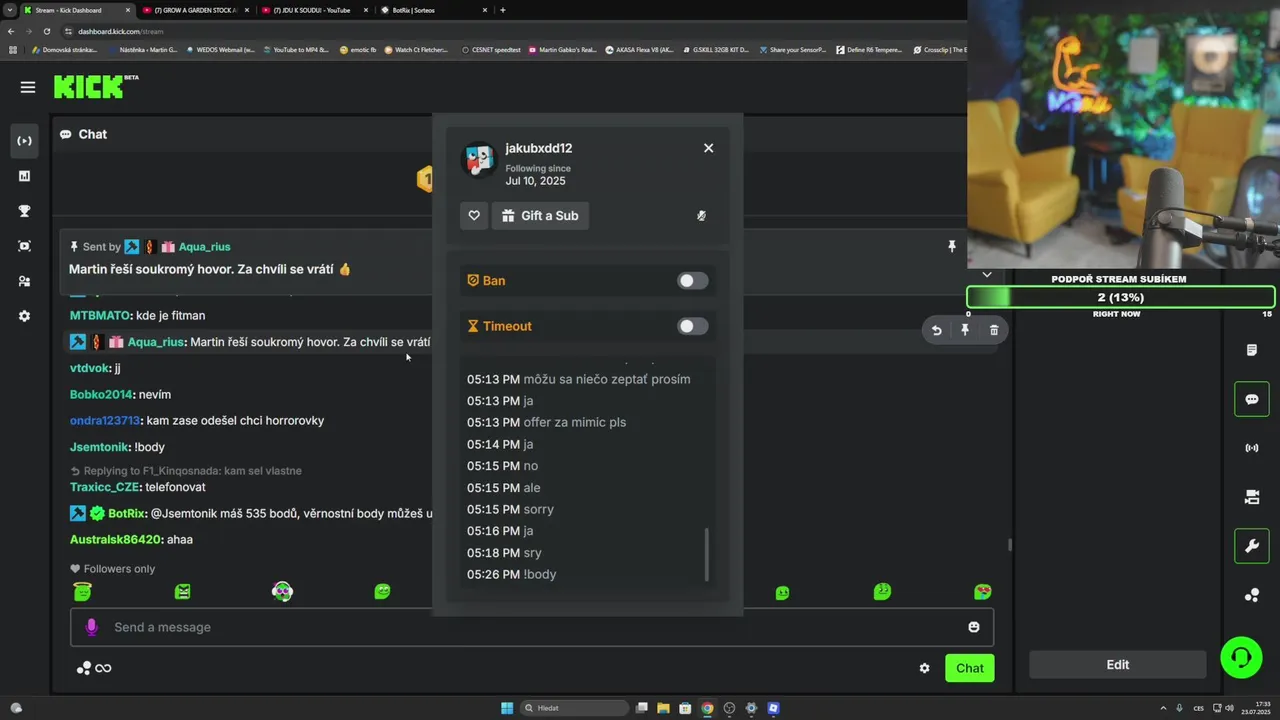Open File Explorer from taskbar

pos(663,708)
